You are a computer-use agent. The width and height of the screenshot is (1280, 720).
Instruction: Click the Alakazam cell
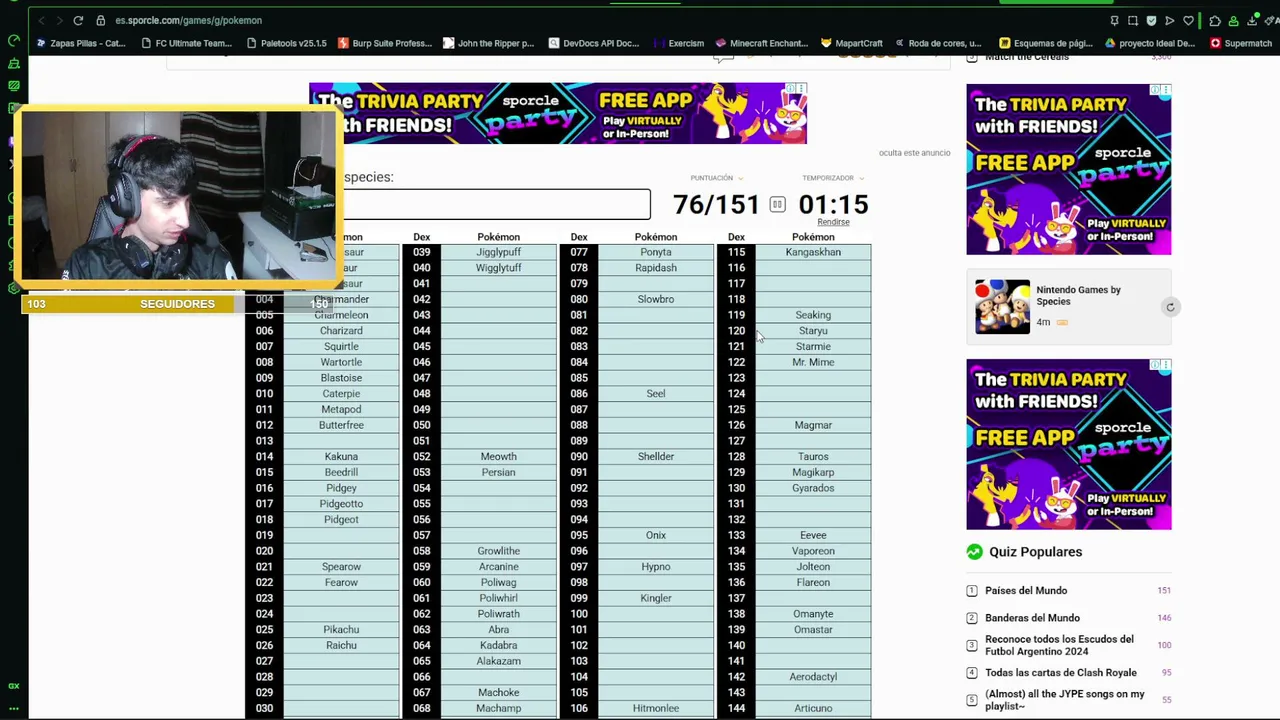pyautogui.click(x=498, y=661)
